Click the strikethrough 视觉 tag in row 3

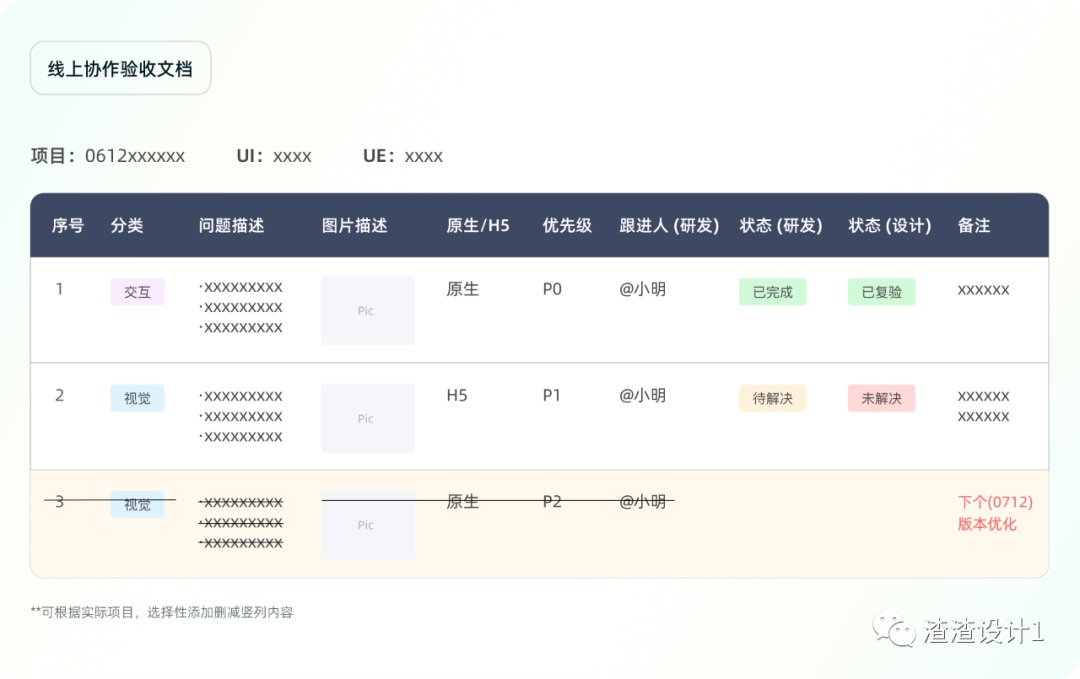(x=137, y=505)
